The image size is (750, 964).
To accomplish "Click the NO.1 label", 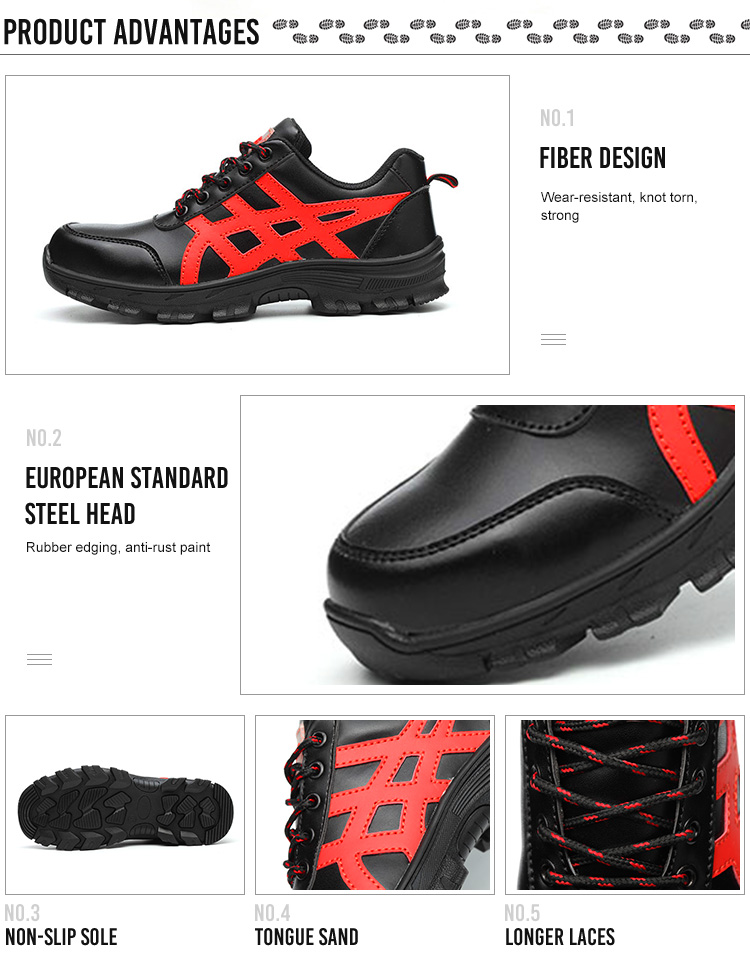I will (557, 118).
